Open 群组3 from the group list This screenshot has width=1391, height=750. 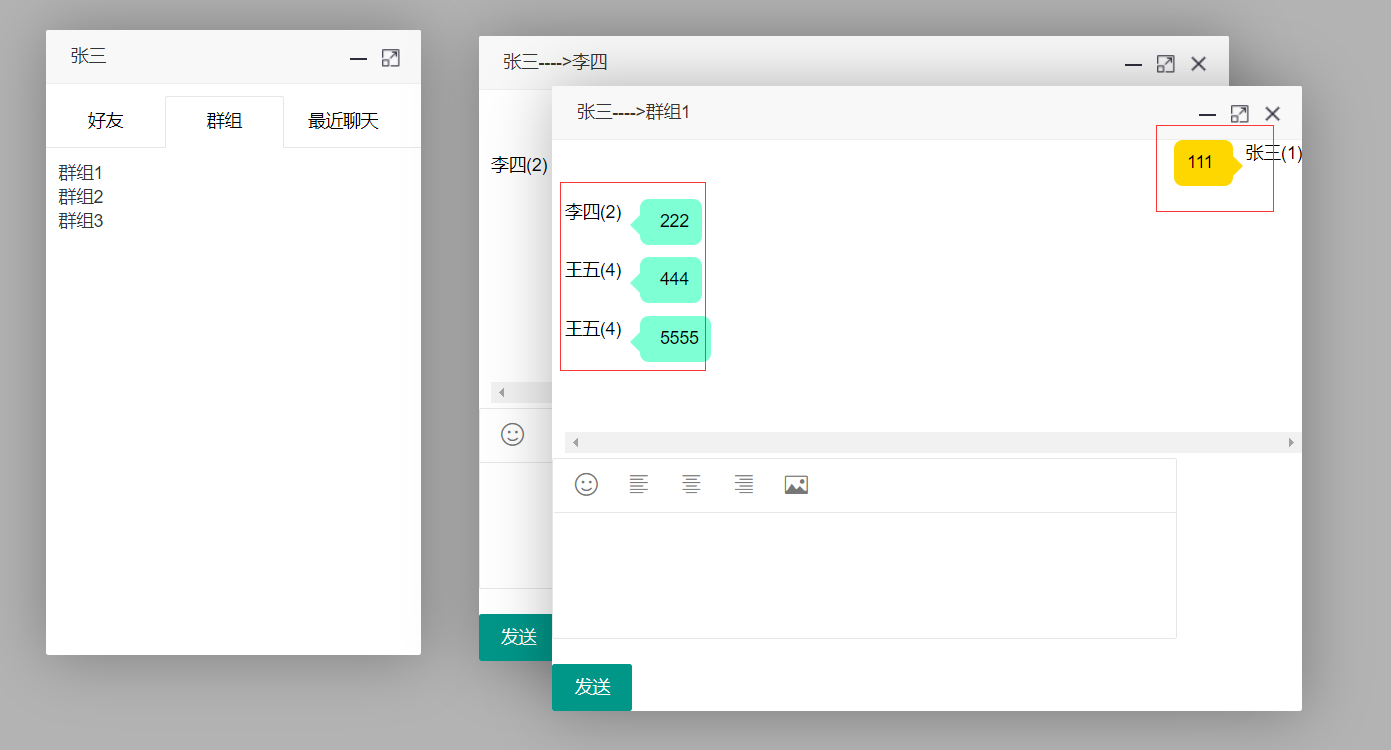(81, 221)
